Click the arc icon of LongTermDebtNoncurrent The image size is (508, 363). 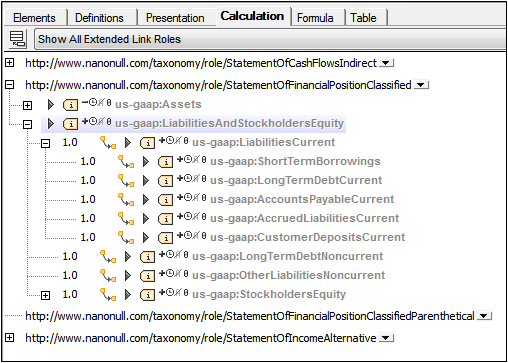click(x=108, y=257)
